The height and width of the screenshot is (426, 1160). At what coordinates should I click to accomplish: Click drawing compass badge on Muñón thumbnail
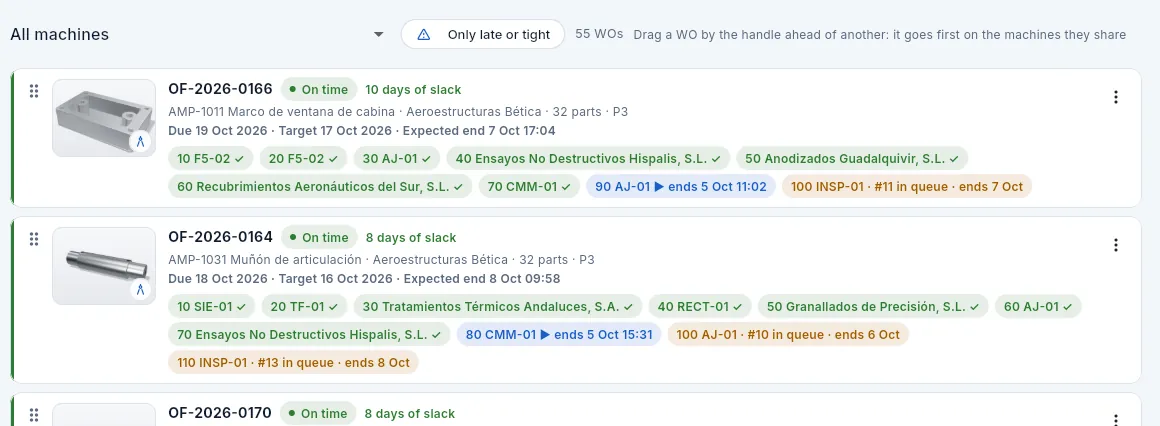click(141, 289)
